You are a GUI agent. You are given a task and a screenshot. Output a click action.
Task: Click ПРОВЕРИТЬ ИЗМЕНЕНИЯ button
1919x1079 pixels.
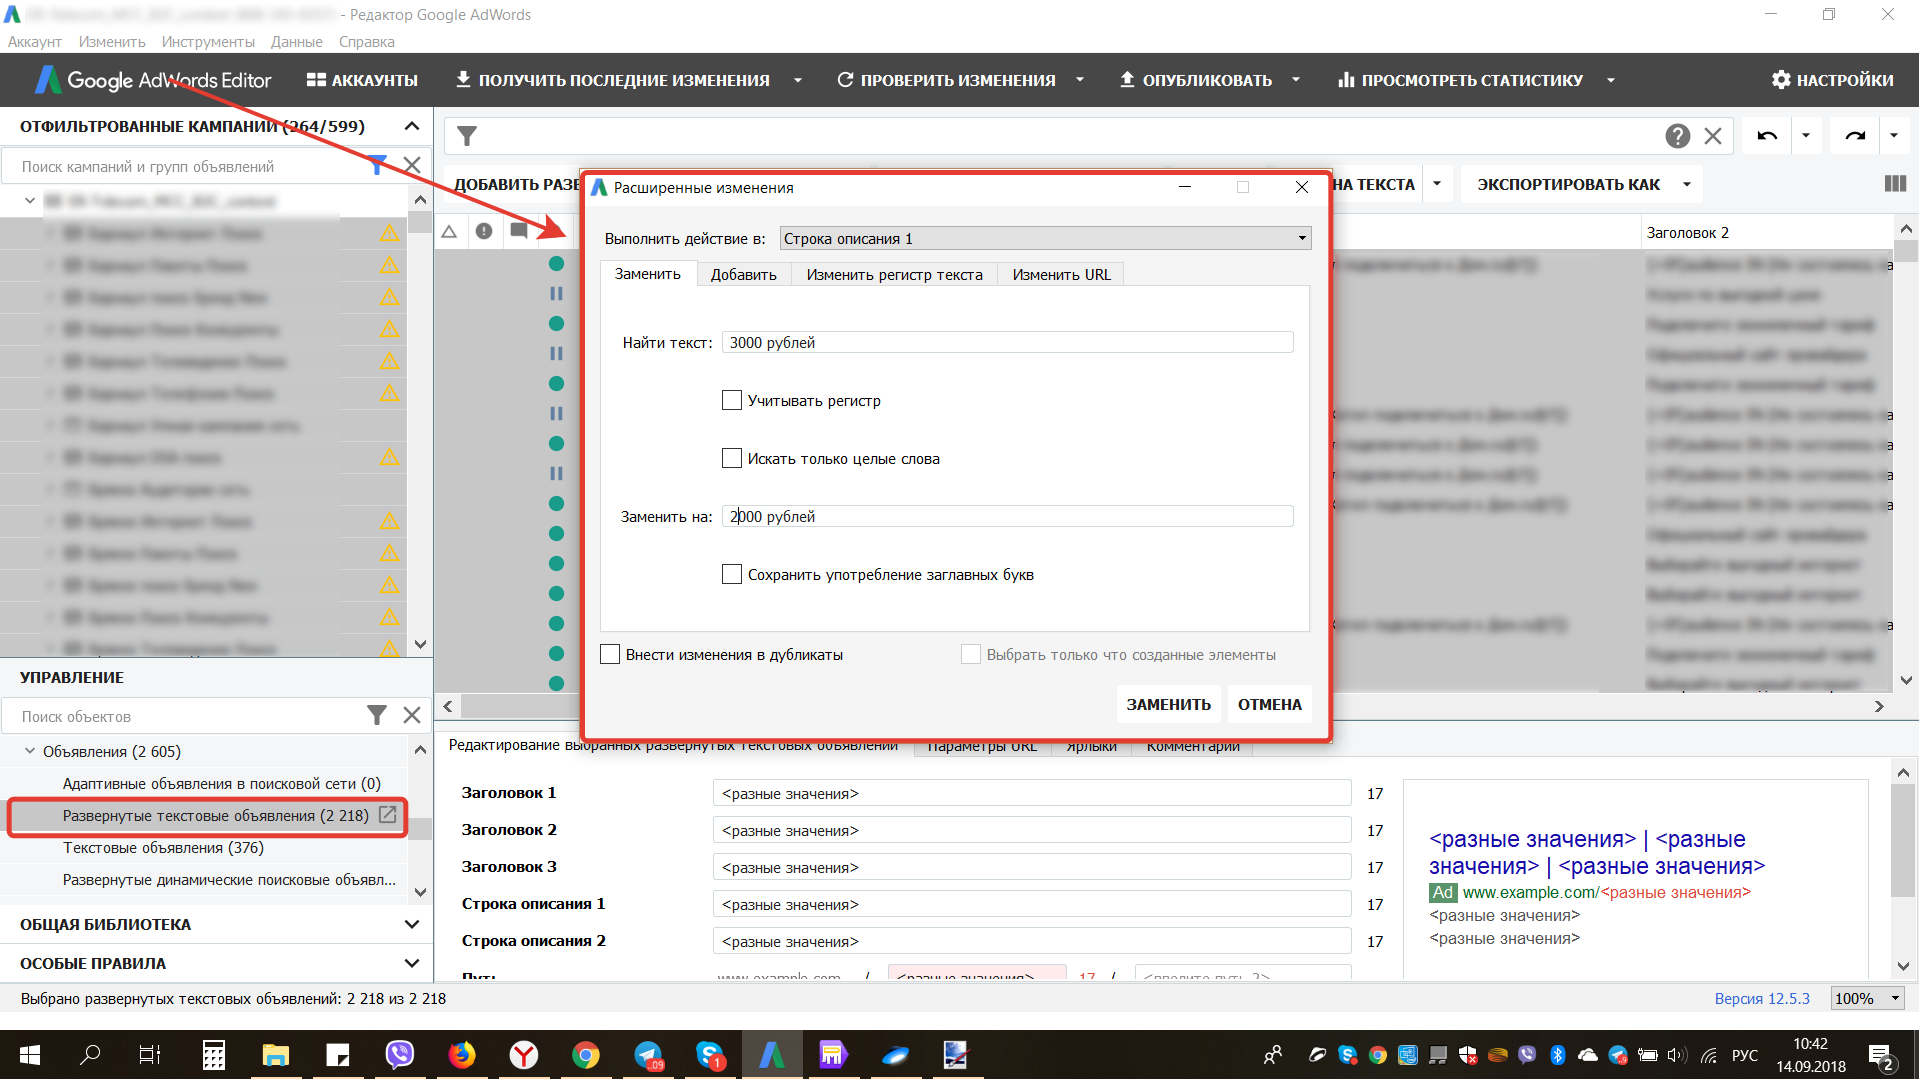946,80
